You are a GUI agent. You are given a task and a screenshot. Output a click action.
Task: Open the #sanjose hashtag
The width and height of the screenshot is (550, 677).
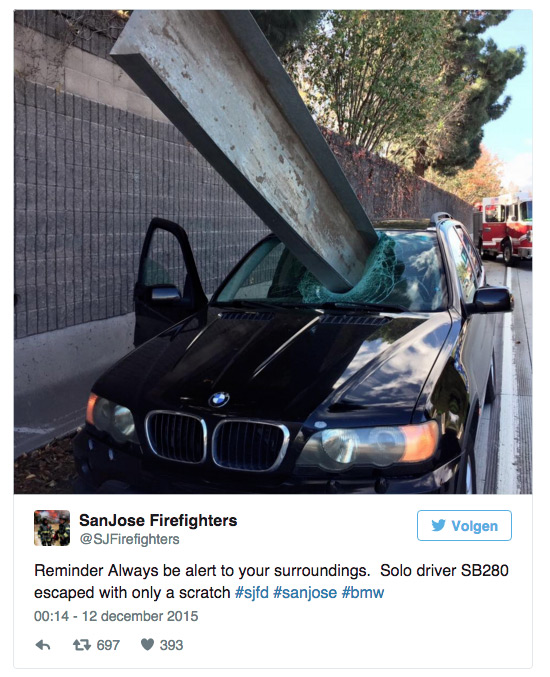coord(305,592)
